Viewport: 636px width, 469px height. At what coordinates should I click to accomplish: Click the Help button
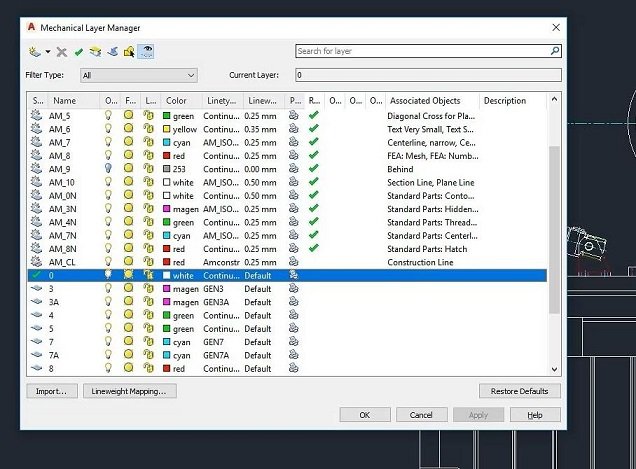pyautogui.click(x=535, y=415)
